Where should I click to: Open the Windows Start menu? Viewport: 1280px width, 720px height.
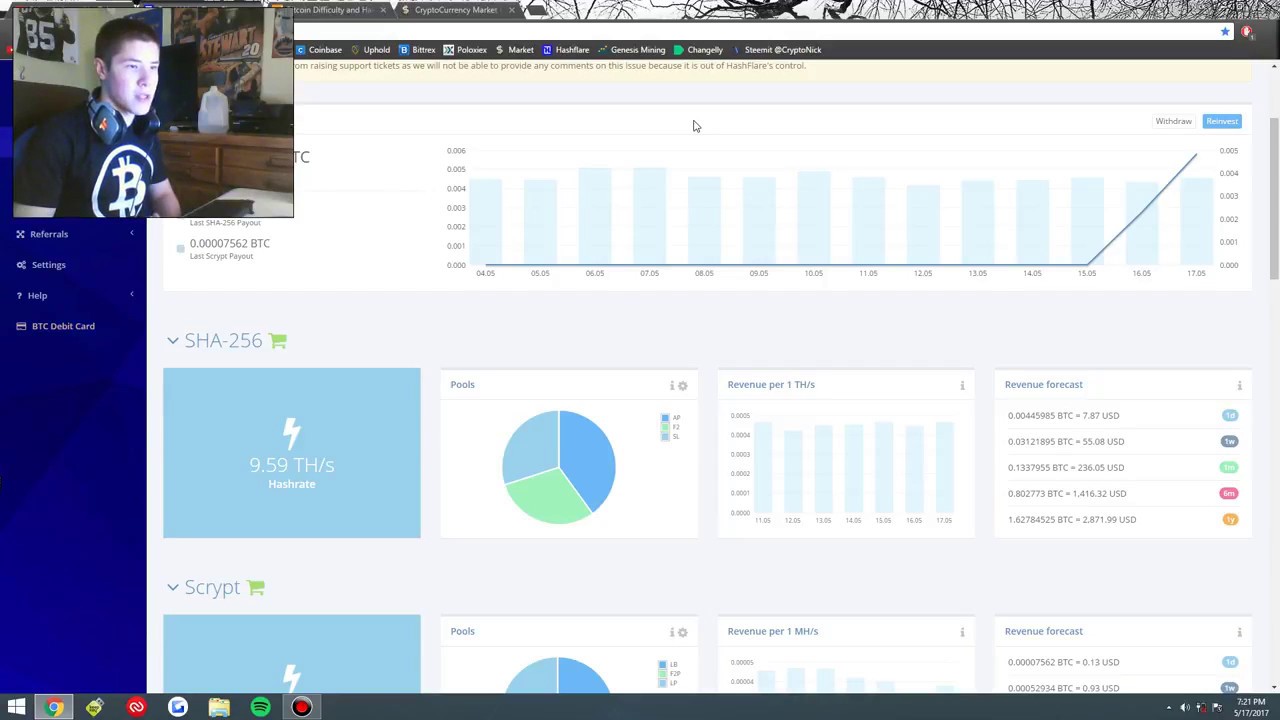pyautogui.click(x=16, y=708)
